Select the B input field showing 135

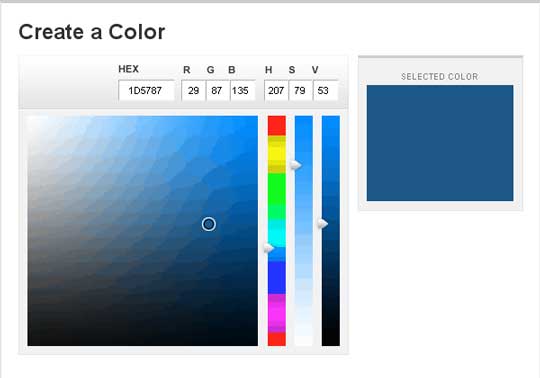click(243, 91)
